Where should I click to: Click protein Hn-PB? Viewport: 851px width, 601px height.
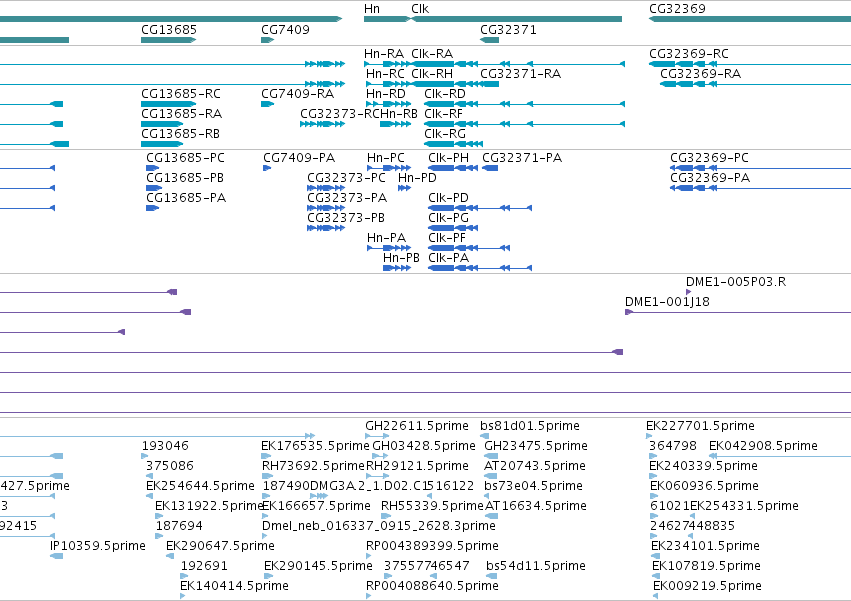(401, 258)
